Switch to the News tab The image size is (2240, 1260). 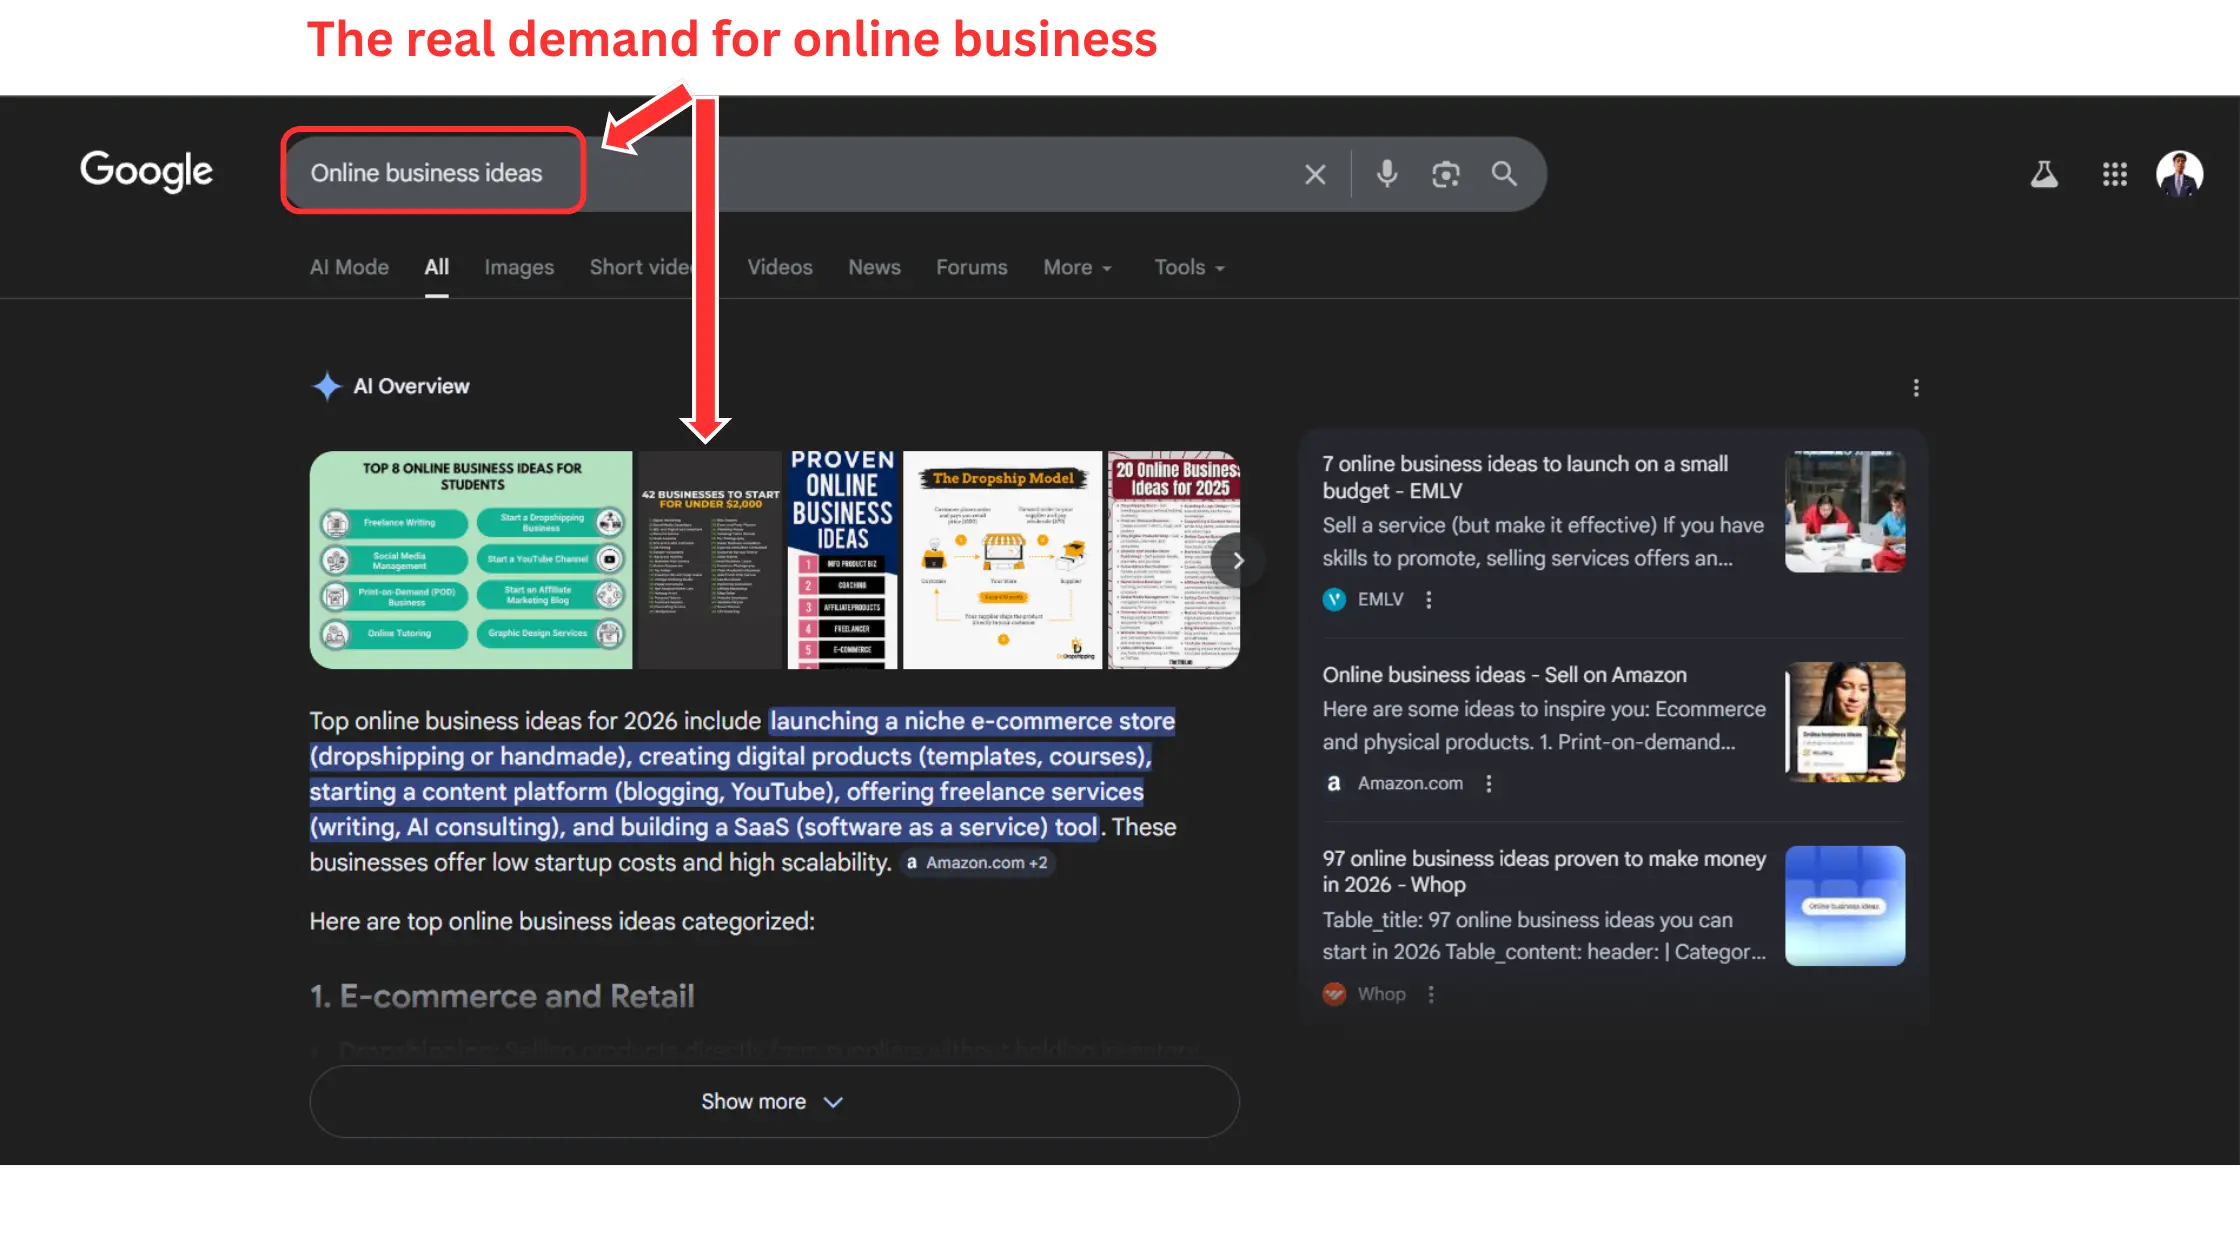tap(874, 267)
